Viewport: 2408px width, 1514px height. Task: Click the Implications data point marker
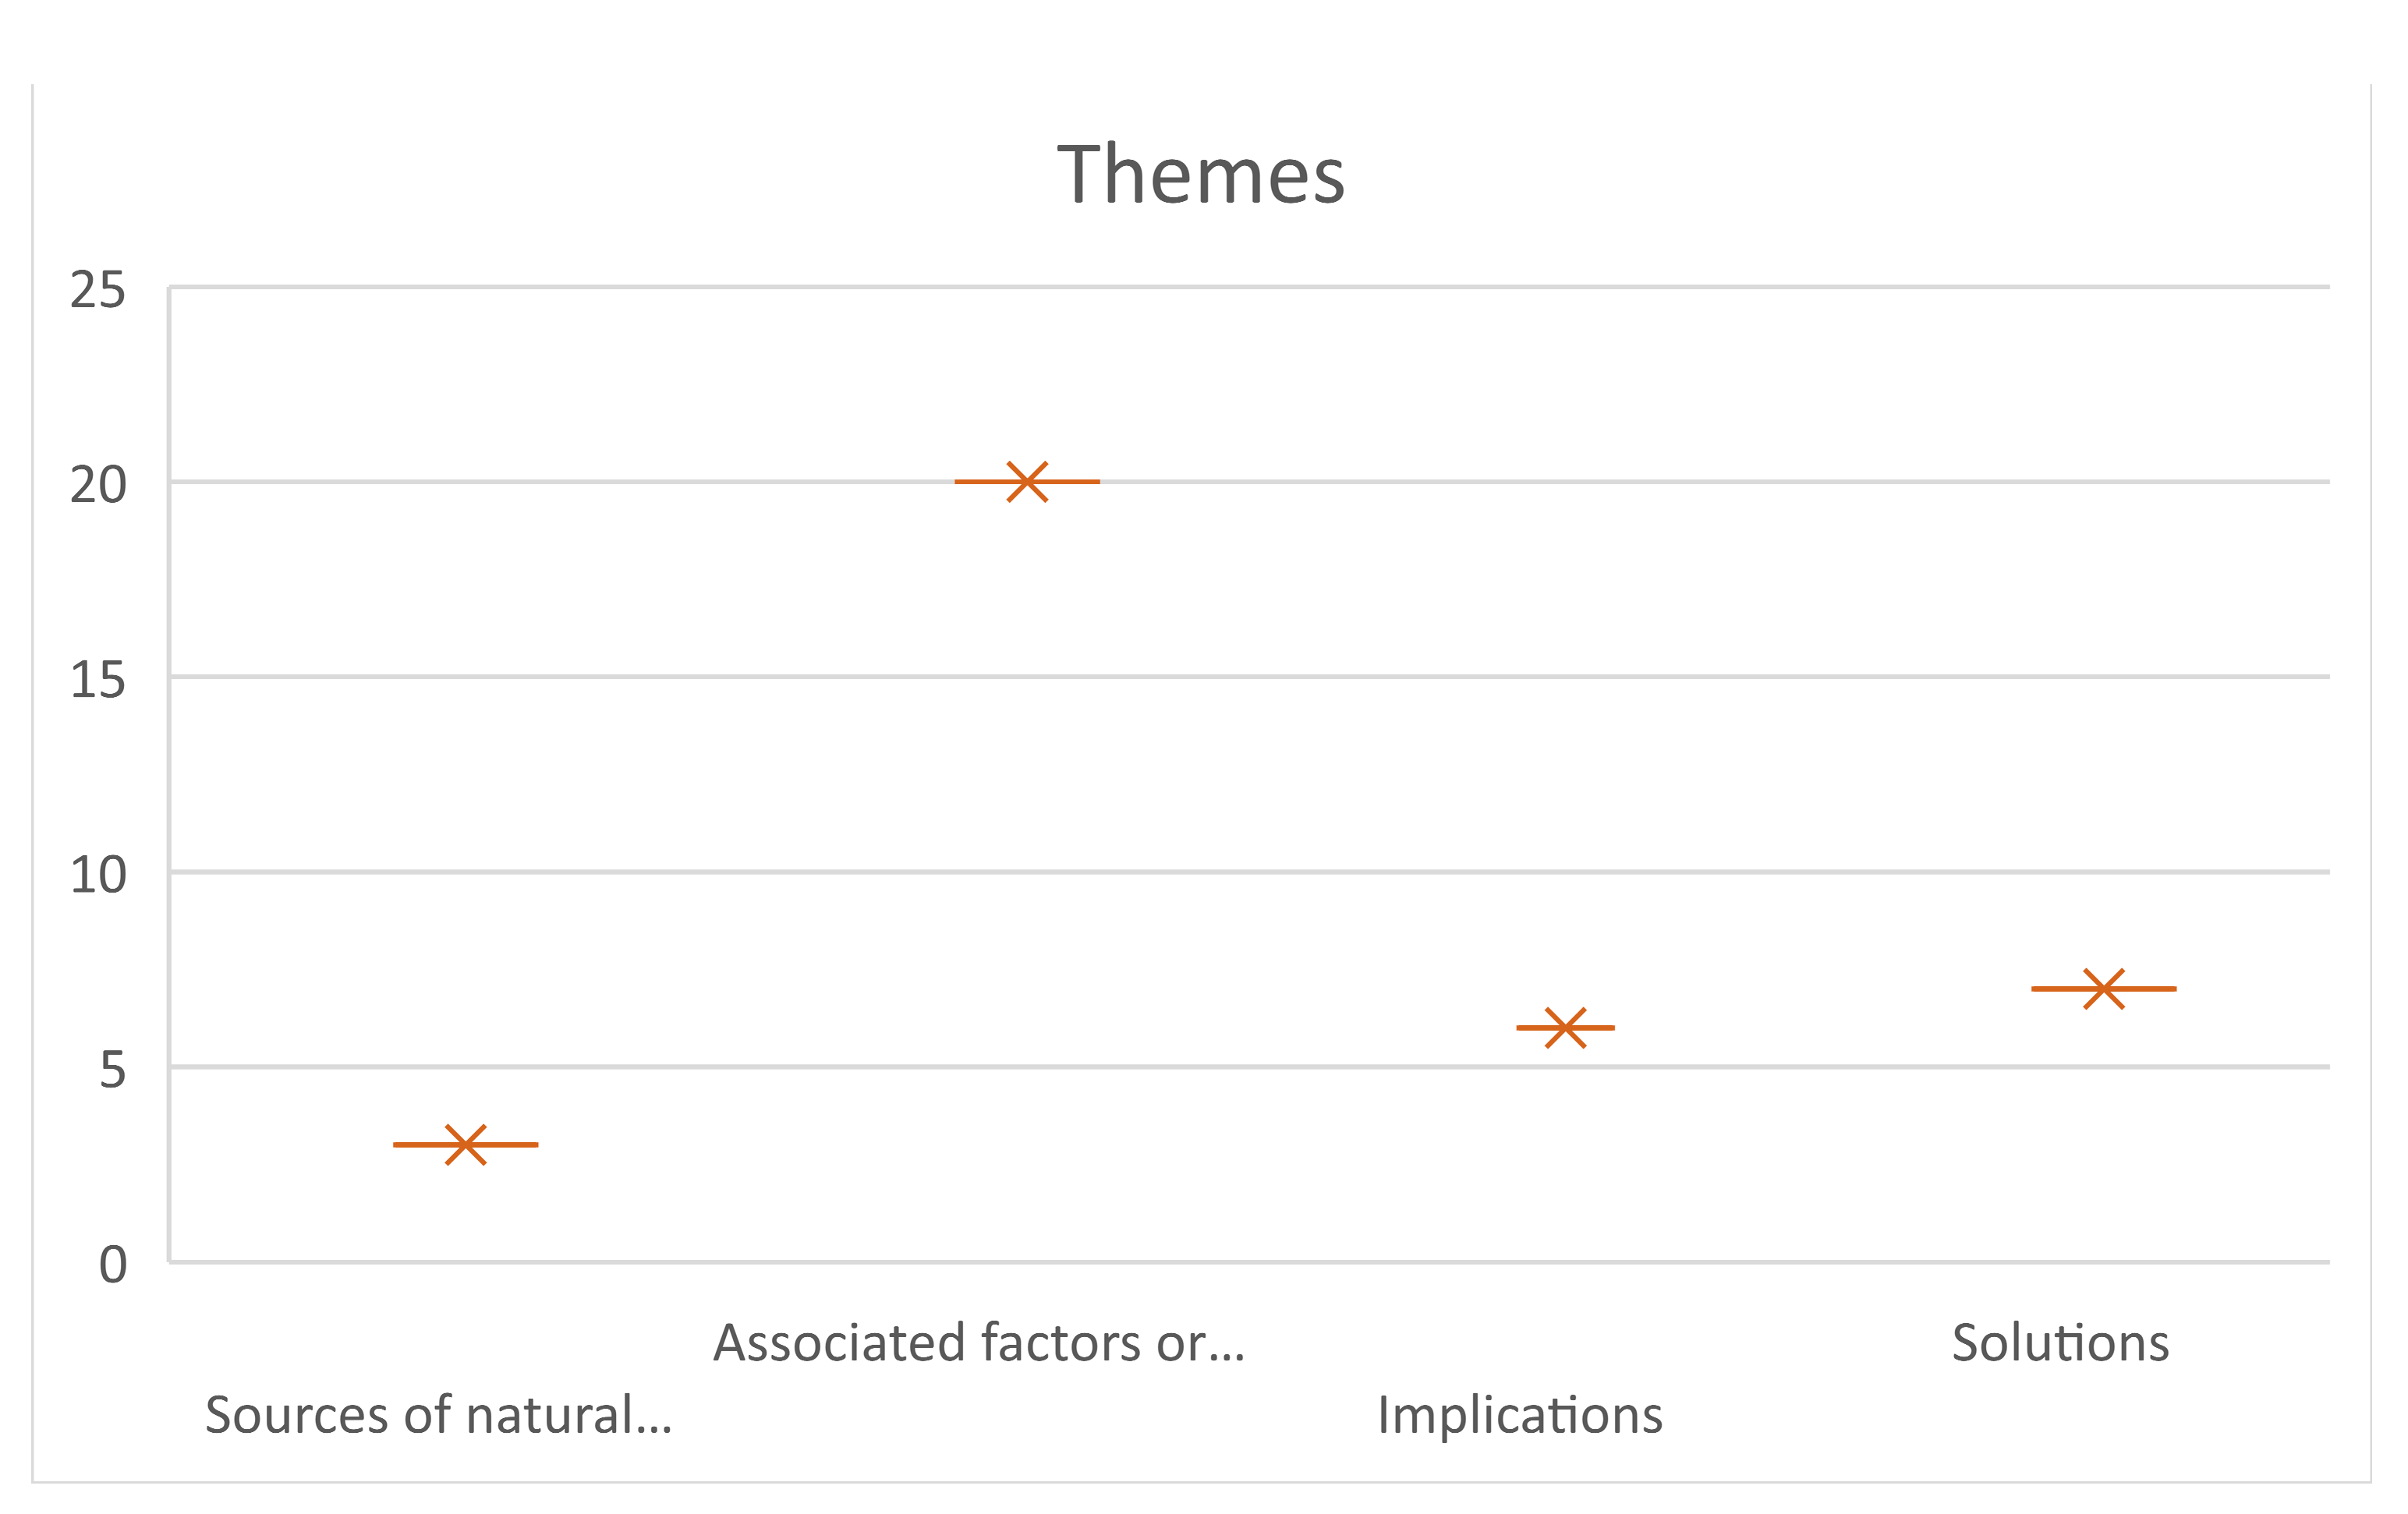tap(1565, 1028)
